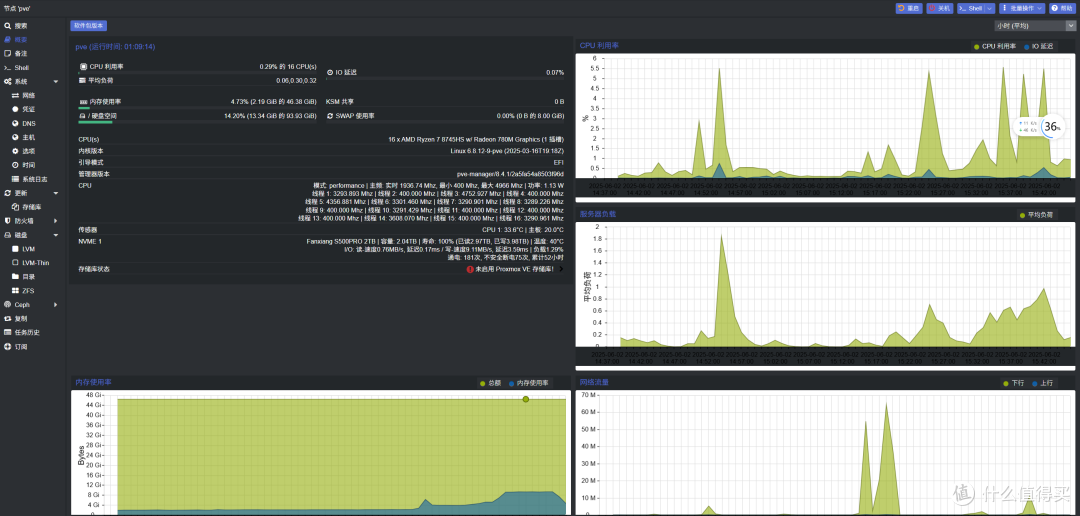The height and width of the screenshot is (516, 1080).
Task: Click the 内存使用率 green progress bar
Action: pos(84,108)
